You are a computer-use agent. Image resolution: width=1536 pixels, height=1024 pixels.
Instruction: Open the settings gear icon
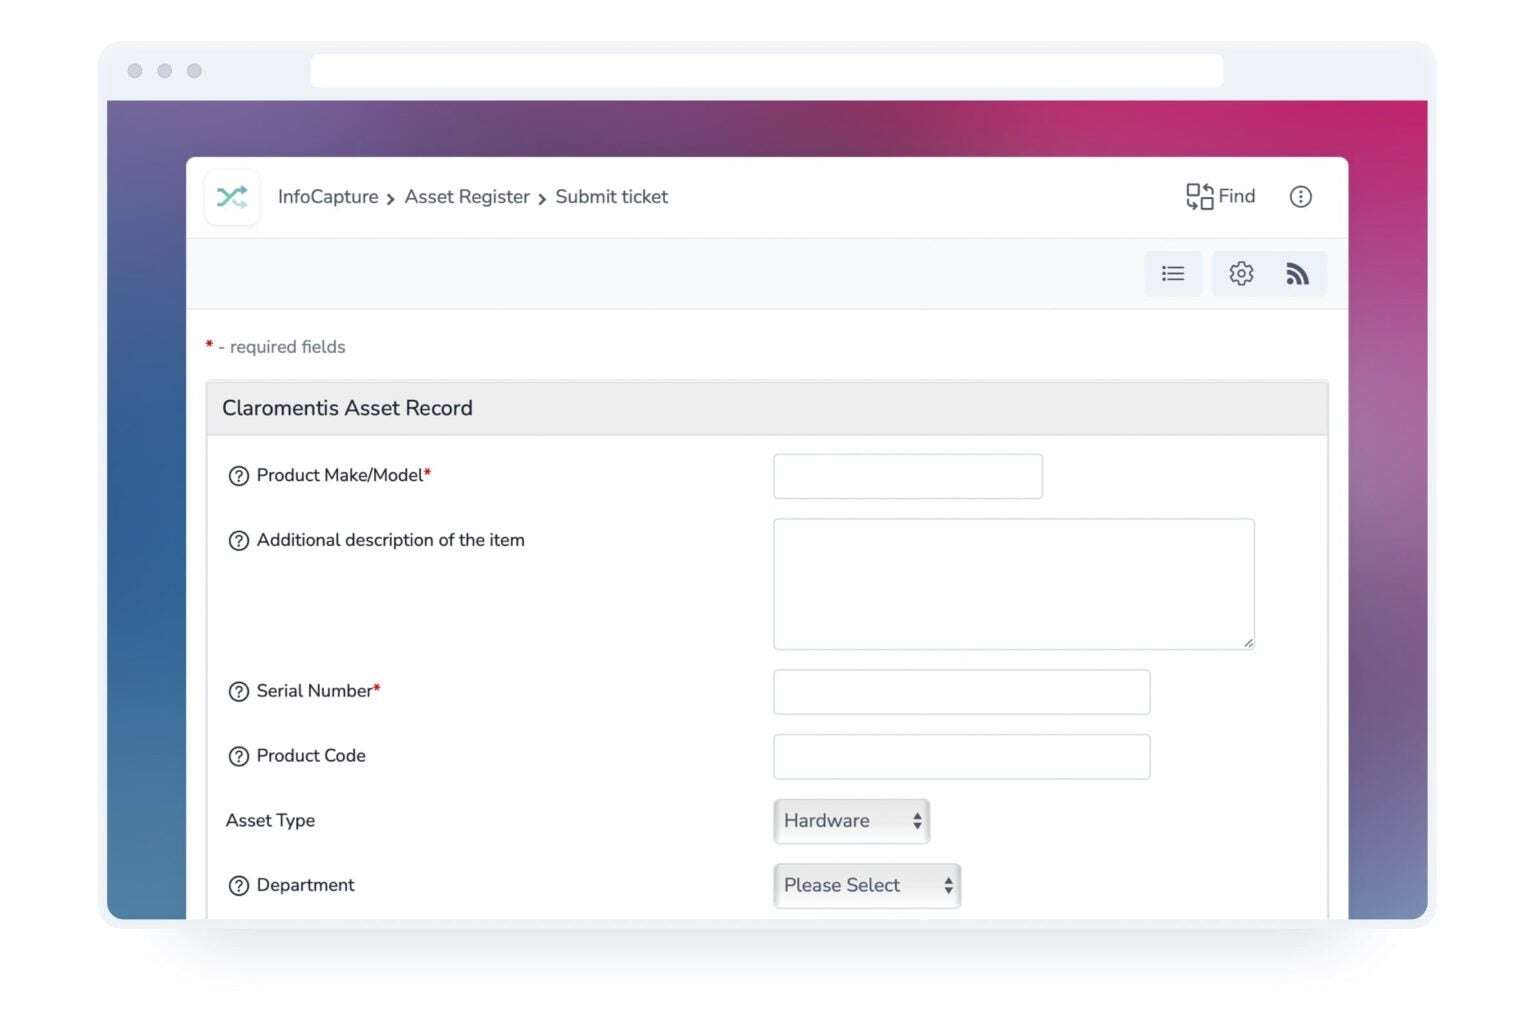tap(1240, 273)
